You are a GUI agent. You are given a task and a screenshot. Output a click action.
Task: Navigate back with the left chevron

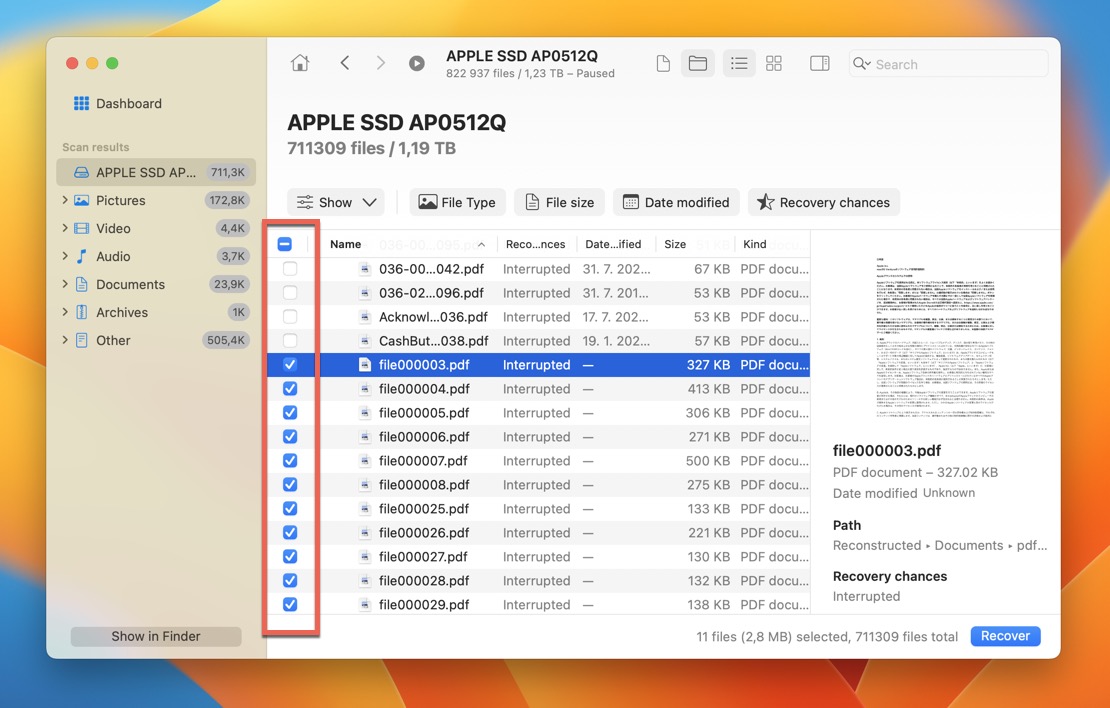pyautogui.click(x=345, y=63)
